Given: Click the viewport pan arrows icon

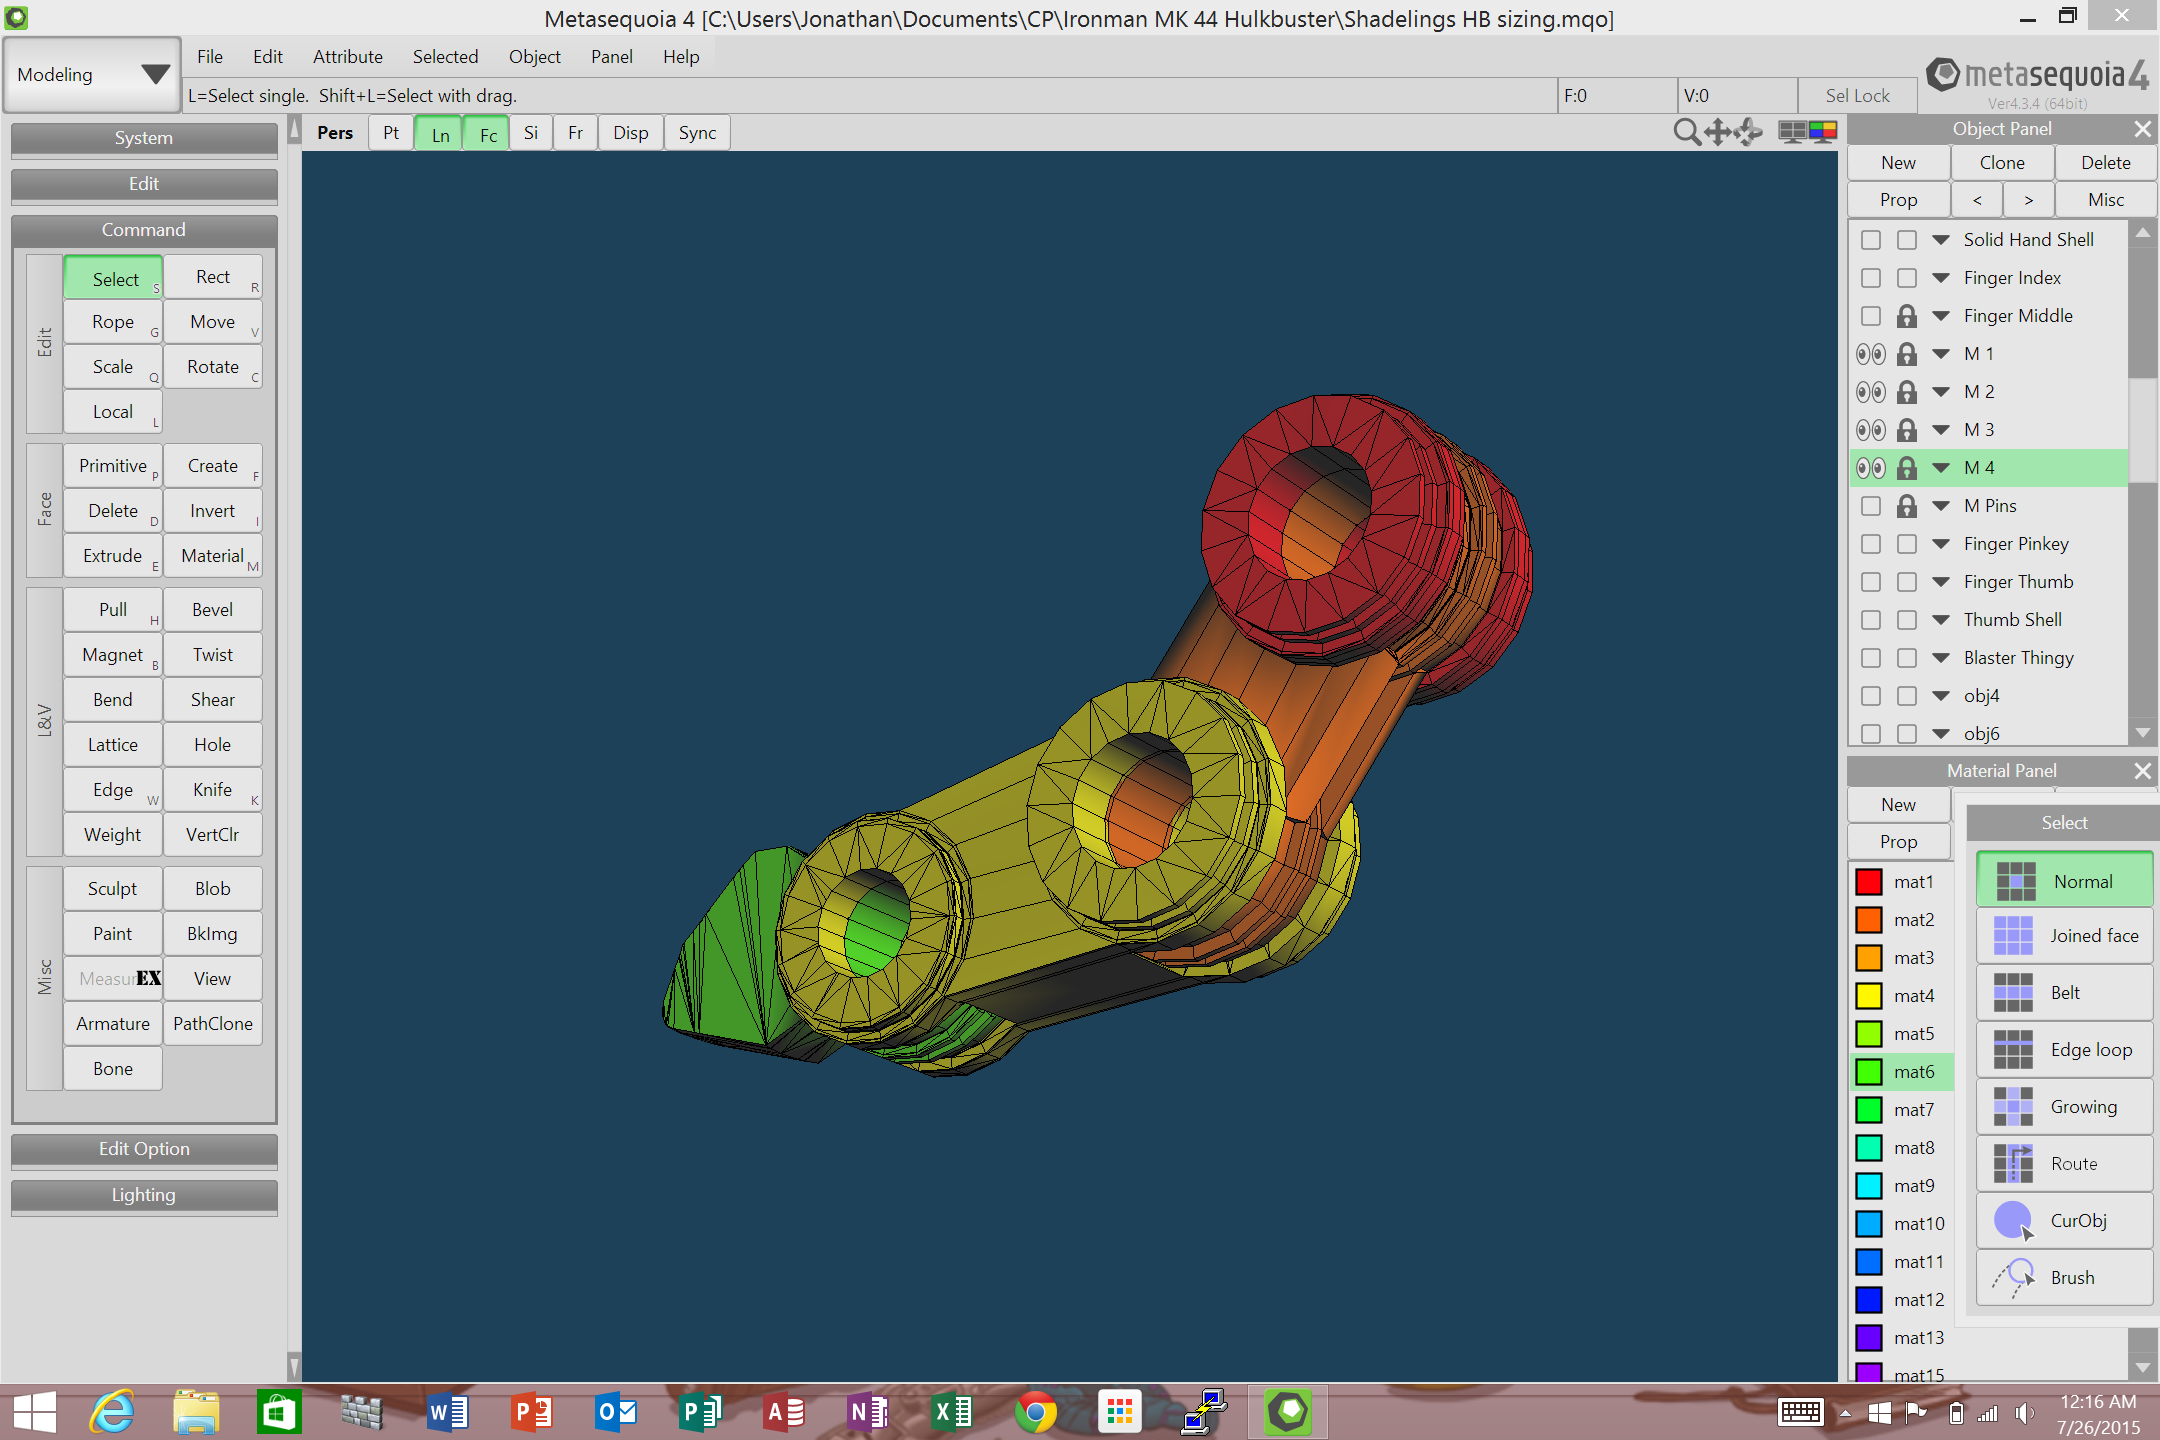Looking at the screenshot, I should 1718,132.
